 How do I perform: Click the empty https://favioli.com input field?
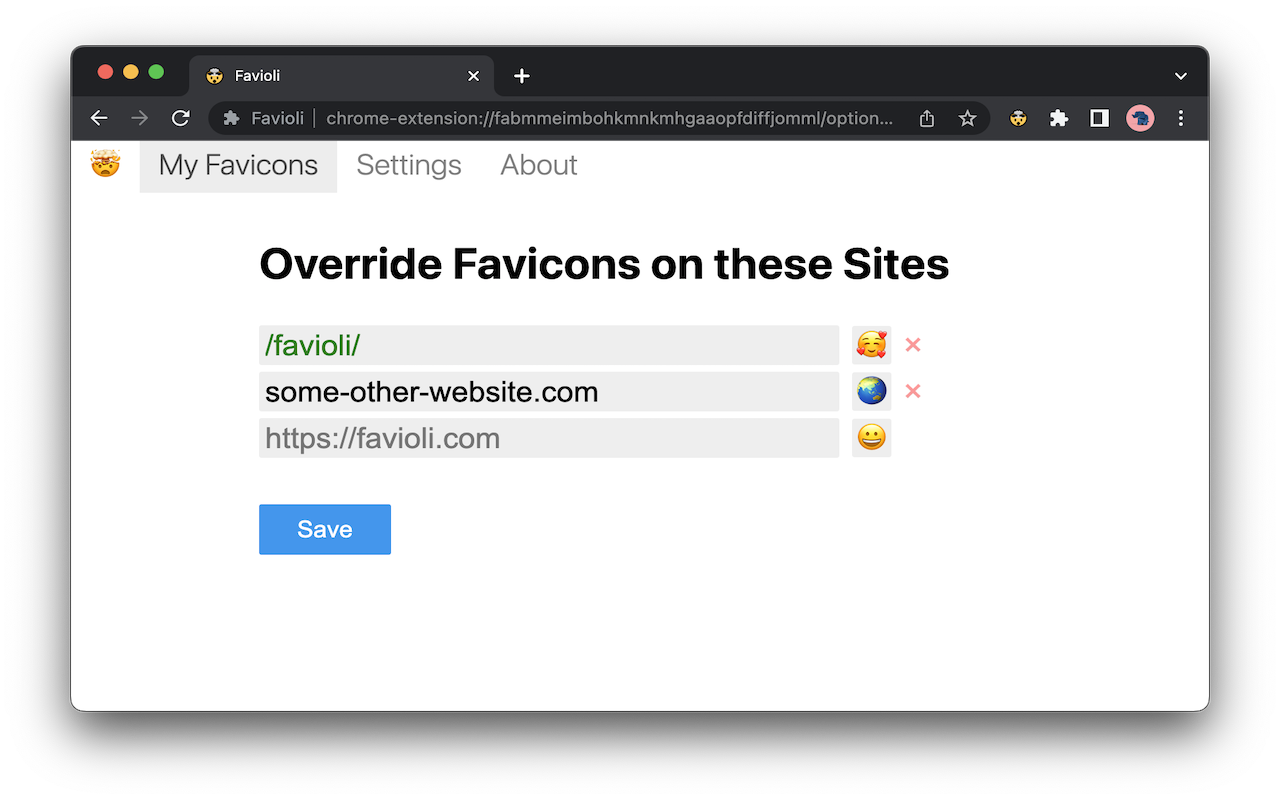coord(548,438)
